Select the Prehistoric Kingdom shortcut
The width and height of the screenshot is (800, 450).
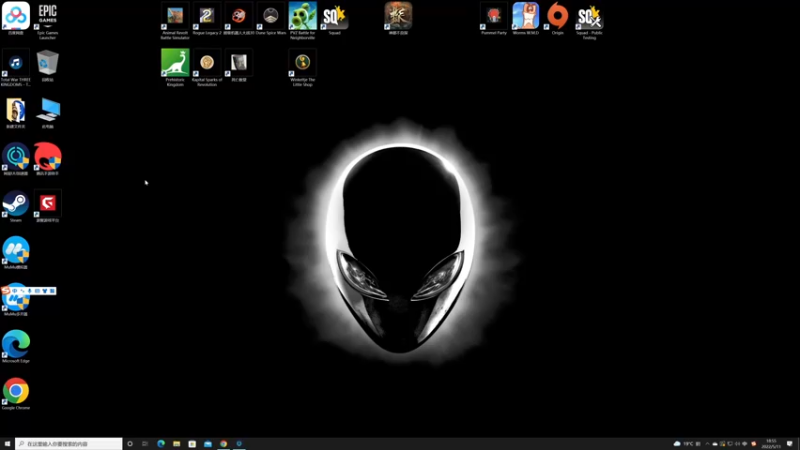tap(175, 67)
